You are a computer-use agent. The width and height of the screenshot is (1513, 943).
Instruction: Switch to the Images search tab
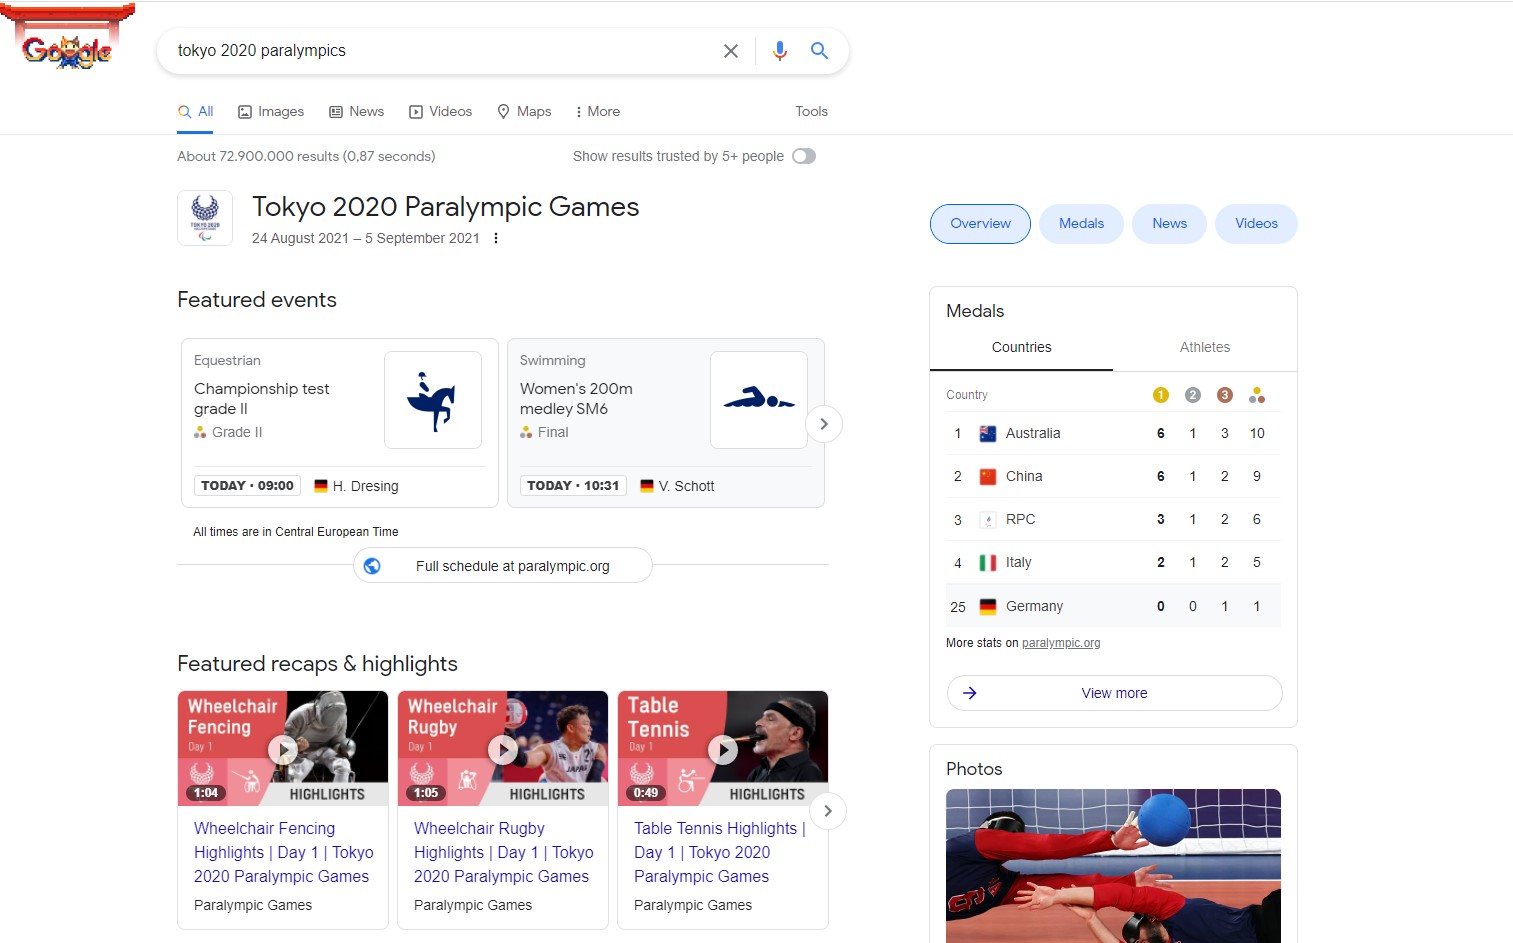[270, 111]
